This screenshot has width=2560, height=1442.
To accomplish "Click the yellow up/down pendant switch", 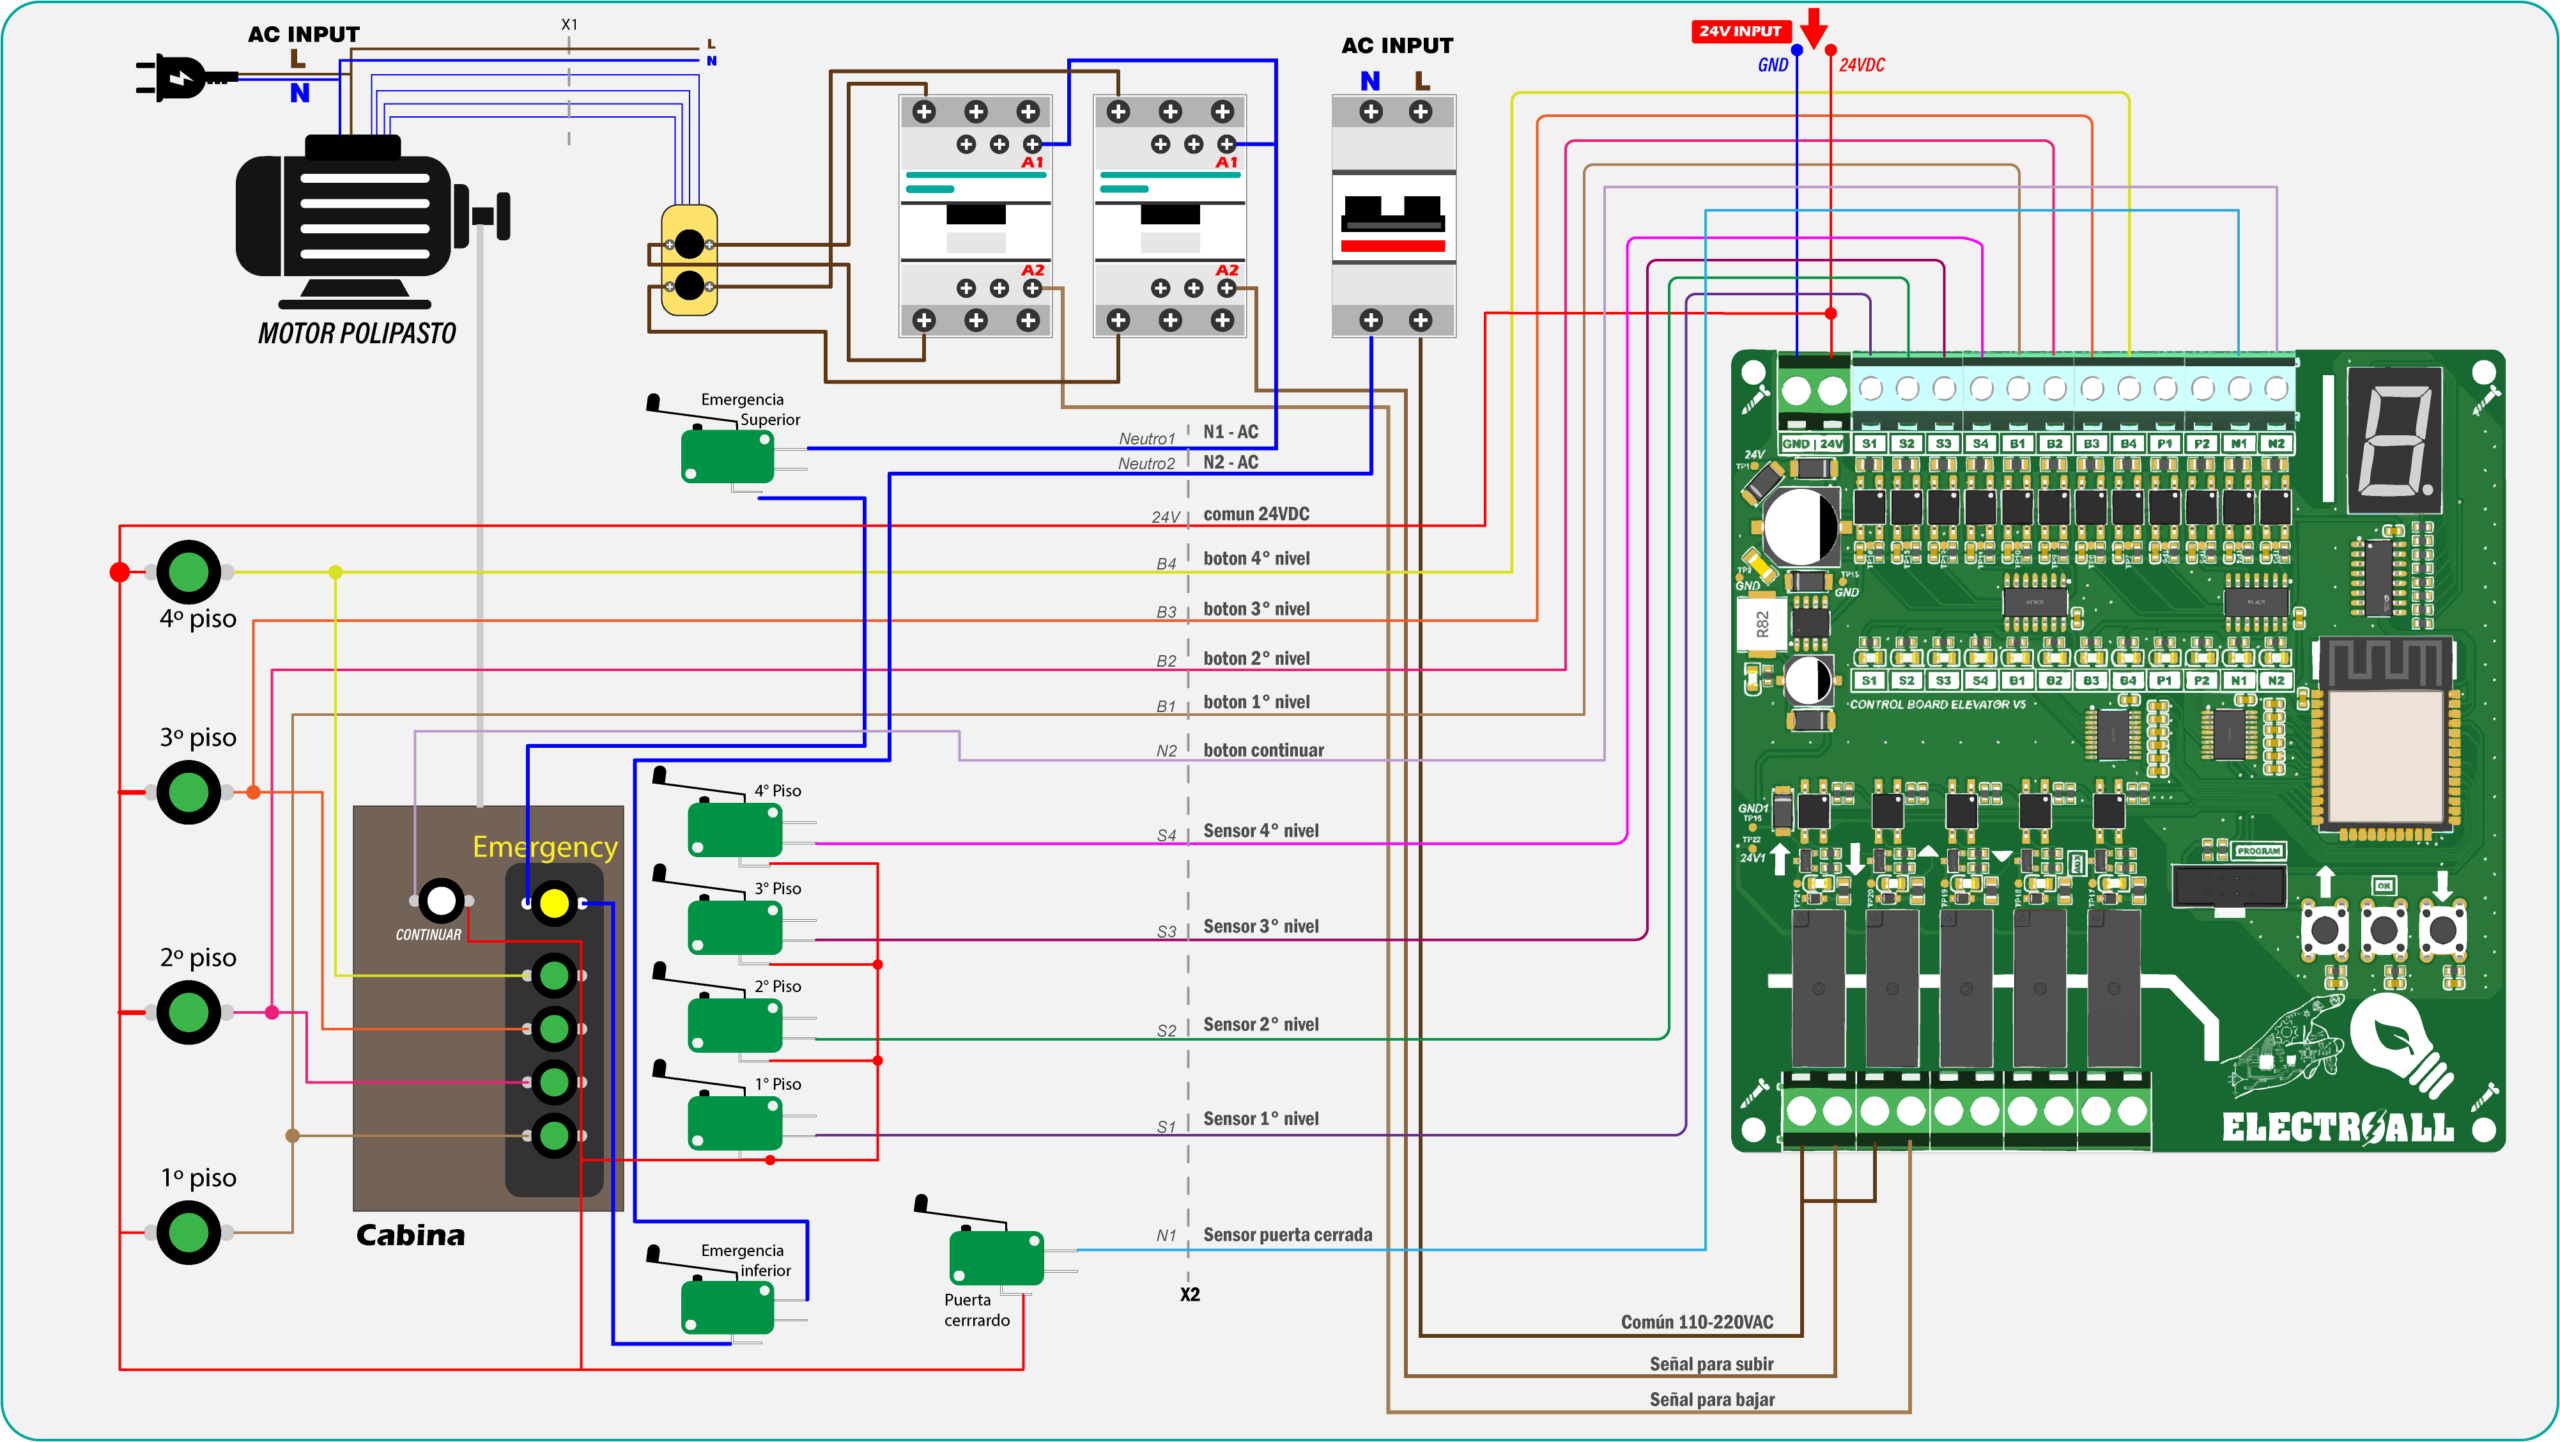I will click(689, 261).
